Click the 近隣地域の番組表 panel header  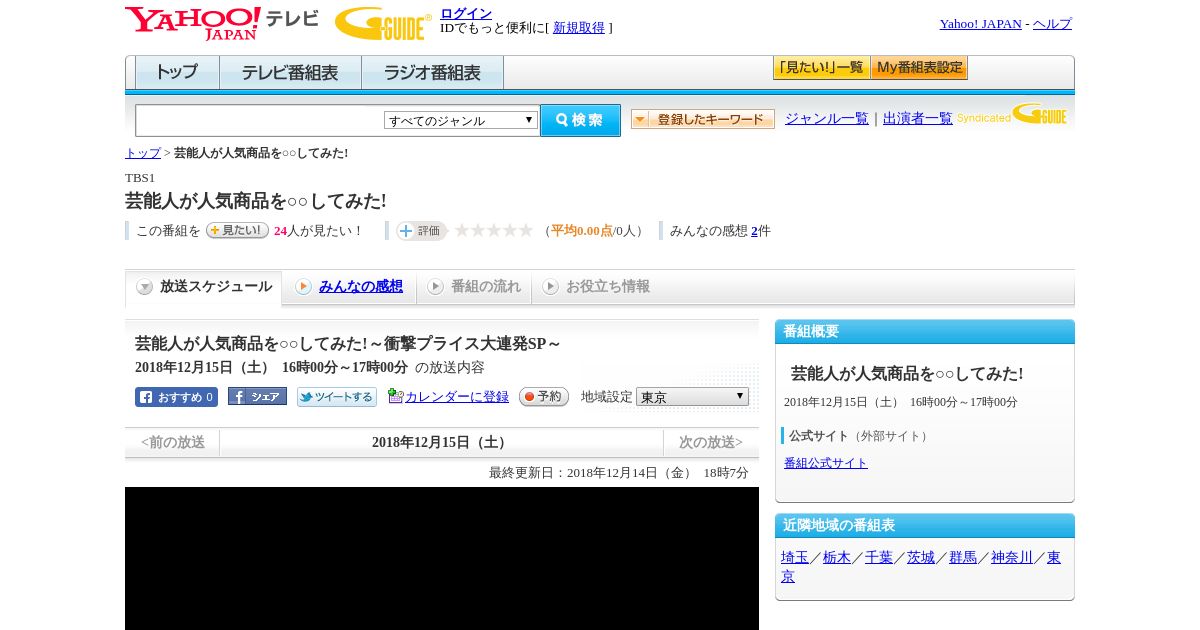925,525
